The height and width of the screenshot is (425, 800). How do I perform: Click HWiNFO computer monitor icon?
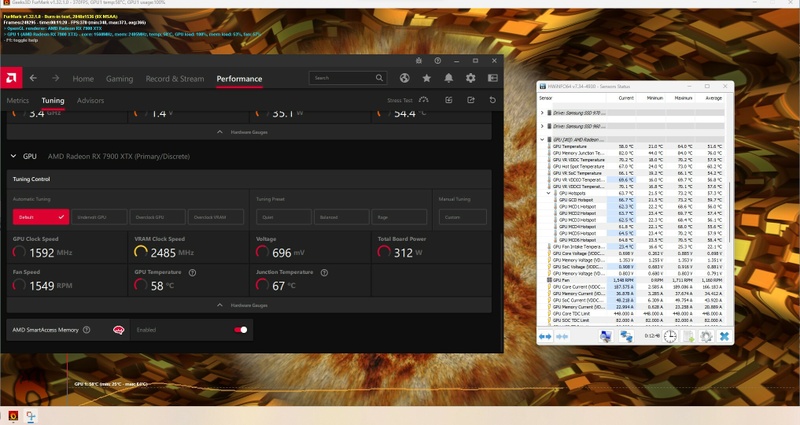point(606,336)
